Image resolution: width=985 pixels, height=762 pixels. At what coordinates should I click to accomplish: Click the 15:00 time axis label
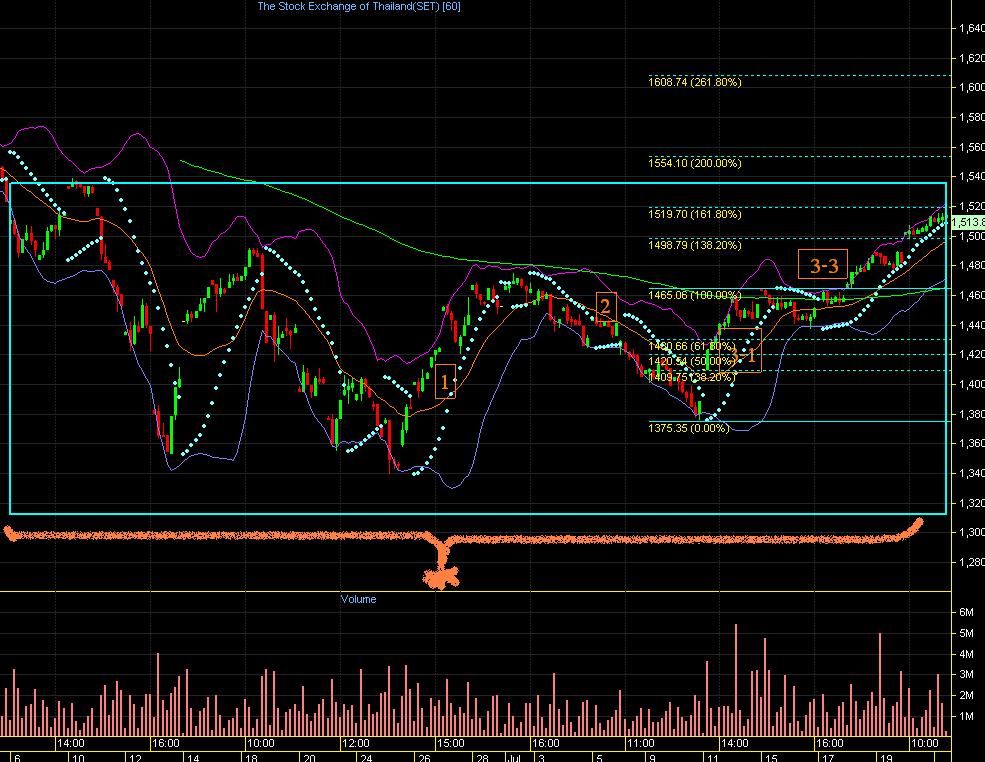pyautogui.click(x=450, y=744)
